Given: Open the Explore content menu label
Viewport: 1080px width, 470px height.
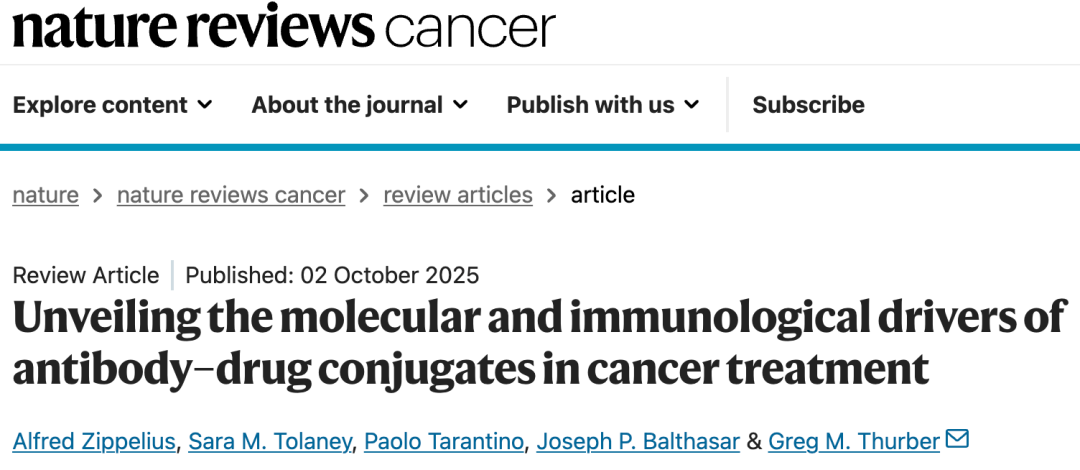Looking at the screenshot, I should coord(100,105).
